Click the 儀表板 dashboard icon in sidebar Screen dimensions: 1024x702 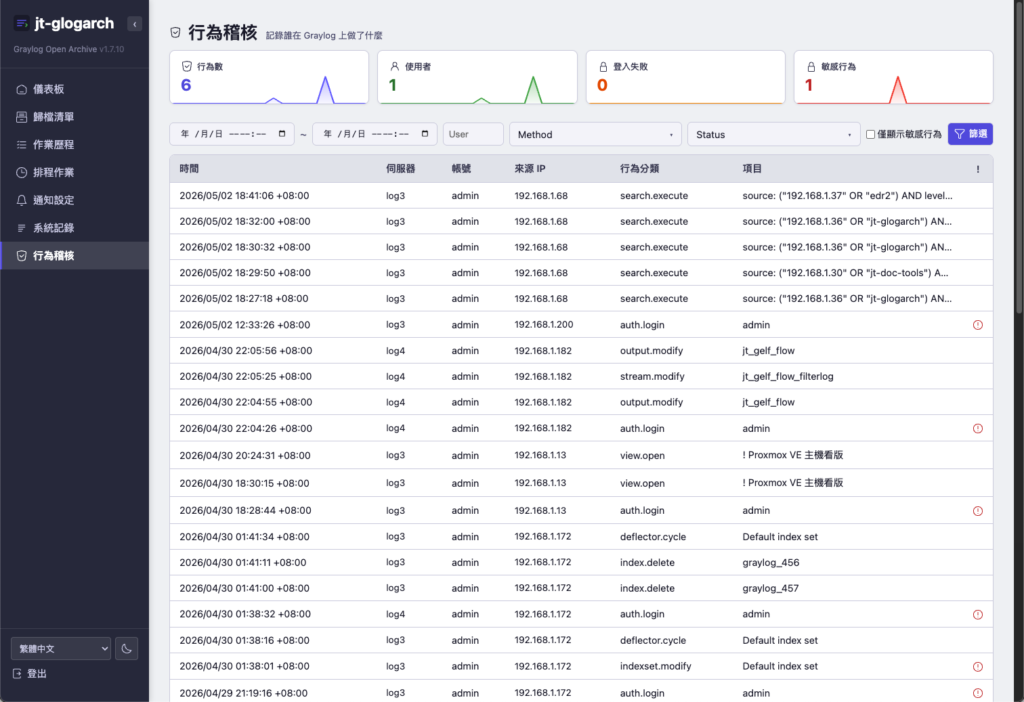[x=22, y=89]
